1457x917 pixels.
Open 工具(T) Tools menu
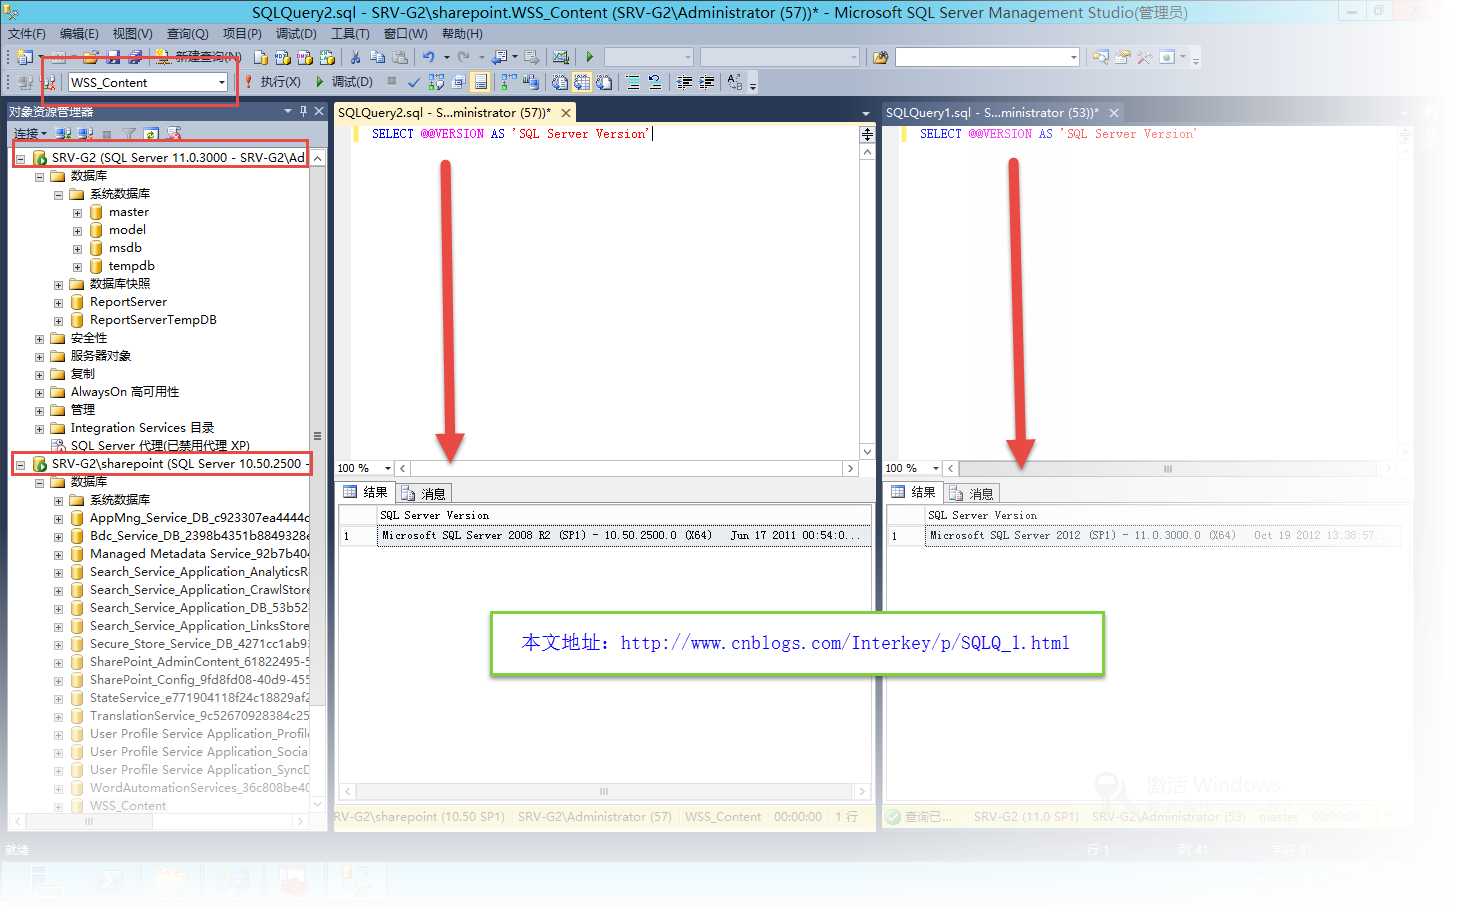350,33
